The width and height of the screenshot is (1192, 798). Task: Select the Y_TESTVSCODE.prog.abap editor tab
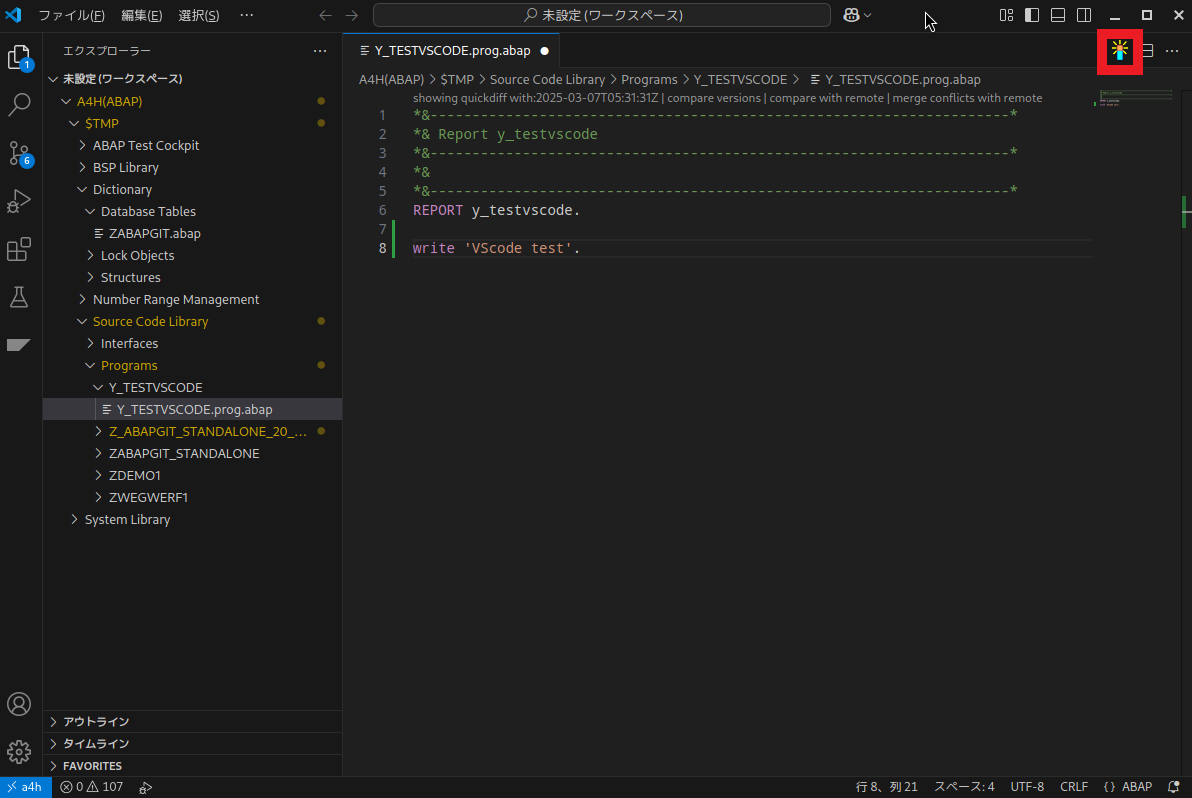pos(450,50)
